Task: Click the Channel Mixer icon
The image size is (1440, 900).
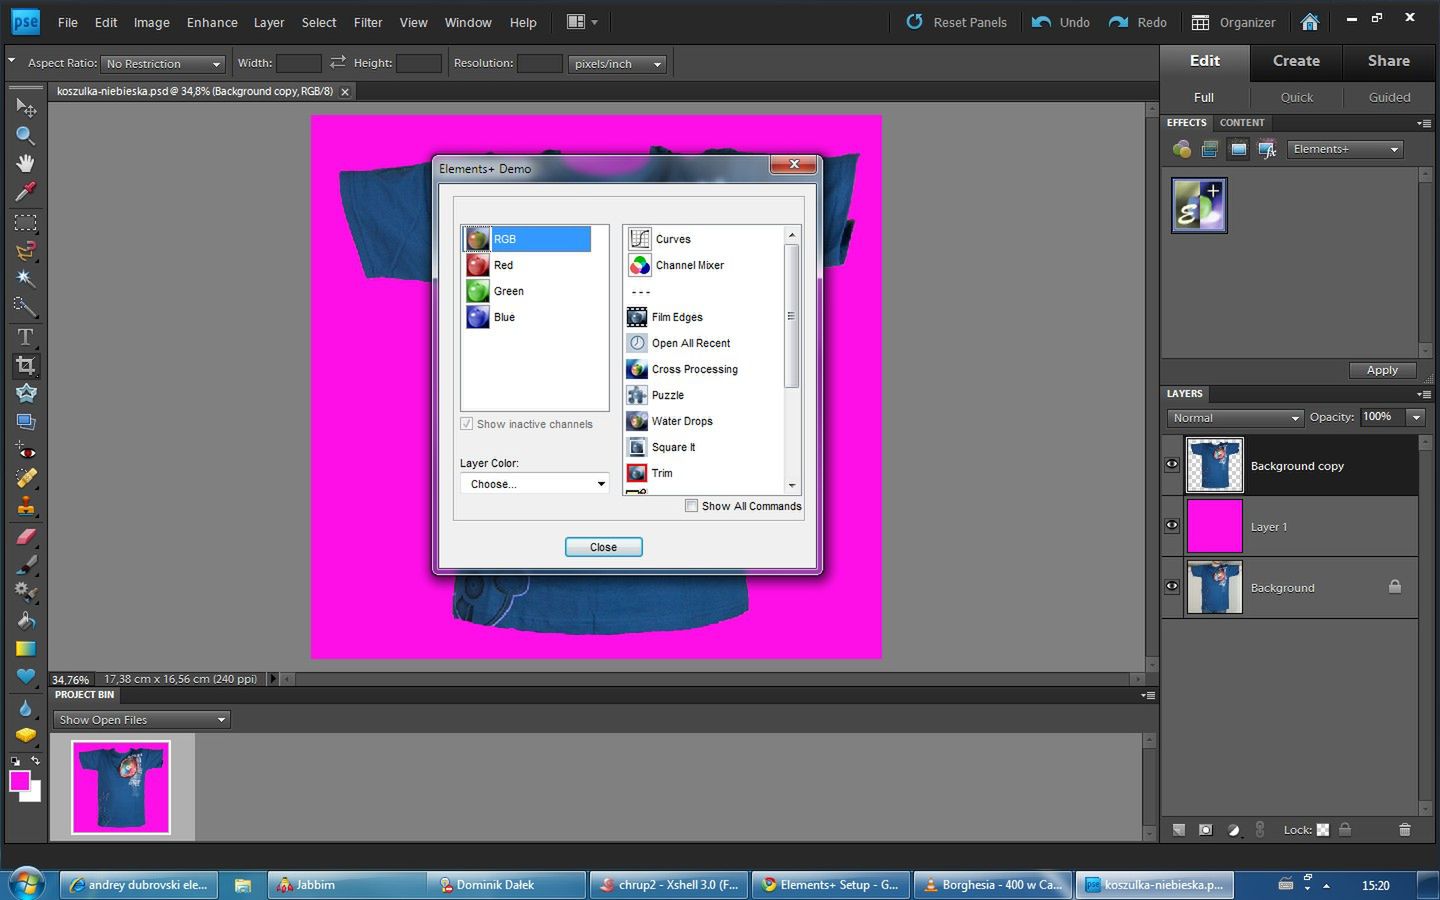Action: click(639, 265)
